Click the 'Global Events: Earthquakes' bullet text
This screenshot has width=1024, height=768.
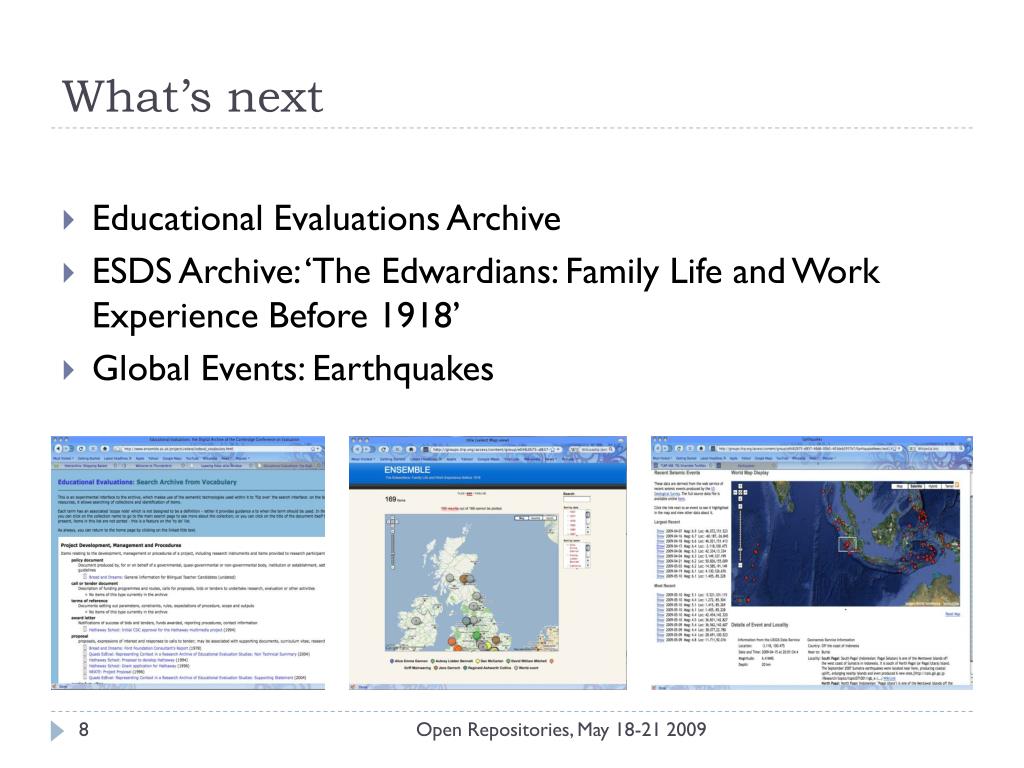coord(293,369)
